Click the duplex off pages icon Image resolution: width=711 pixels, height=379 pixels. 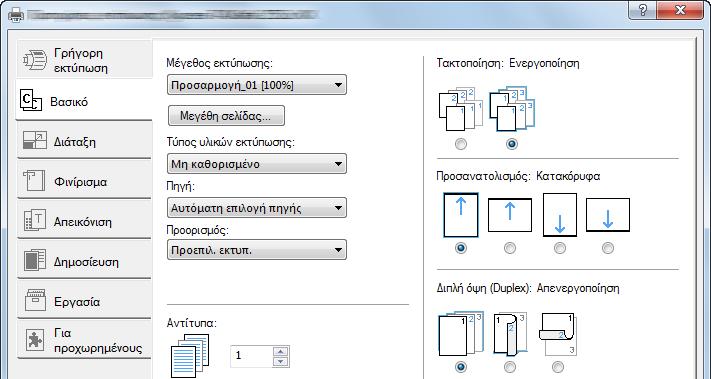(x=461, y=335)
